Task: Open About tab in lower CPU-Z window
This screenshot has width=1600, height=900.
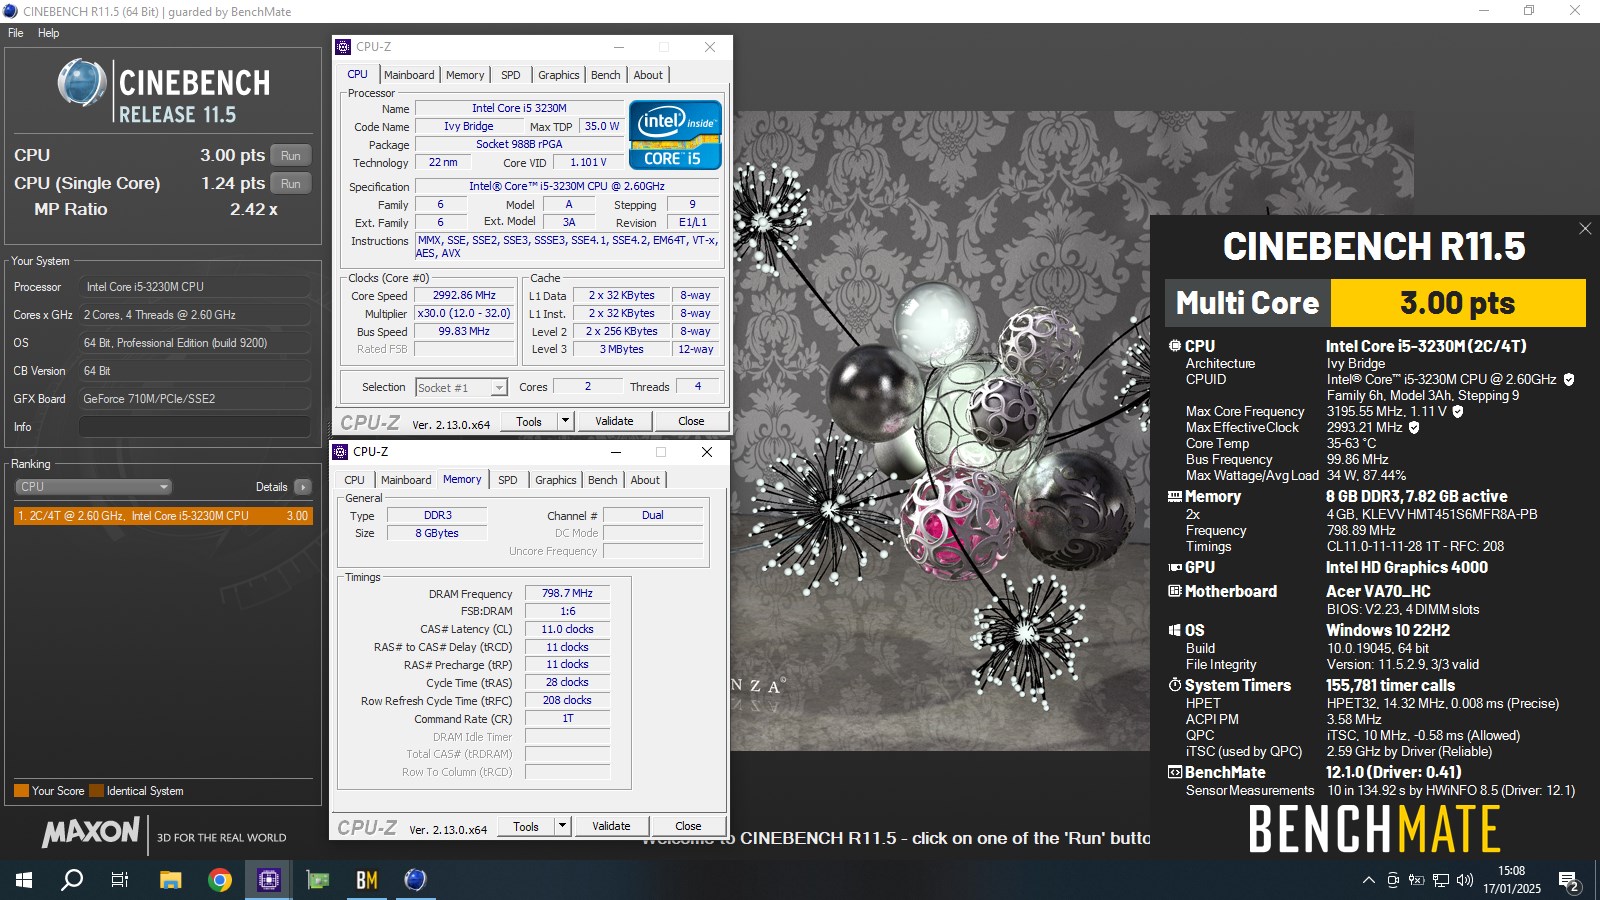Action: pos(645,480)
